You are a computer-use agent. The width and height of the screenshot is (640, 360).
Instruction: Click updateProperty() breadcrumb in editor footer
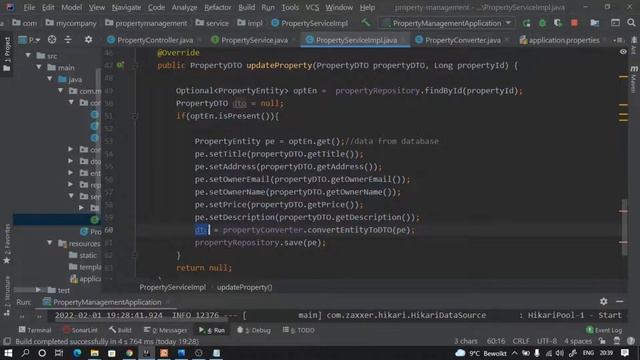(x=244, y=287)
